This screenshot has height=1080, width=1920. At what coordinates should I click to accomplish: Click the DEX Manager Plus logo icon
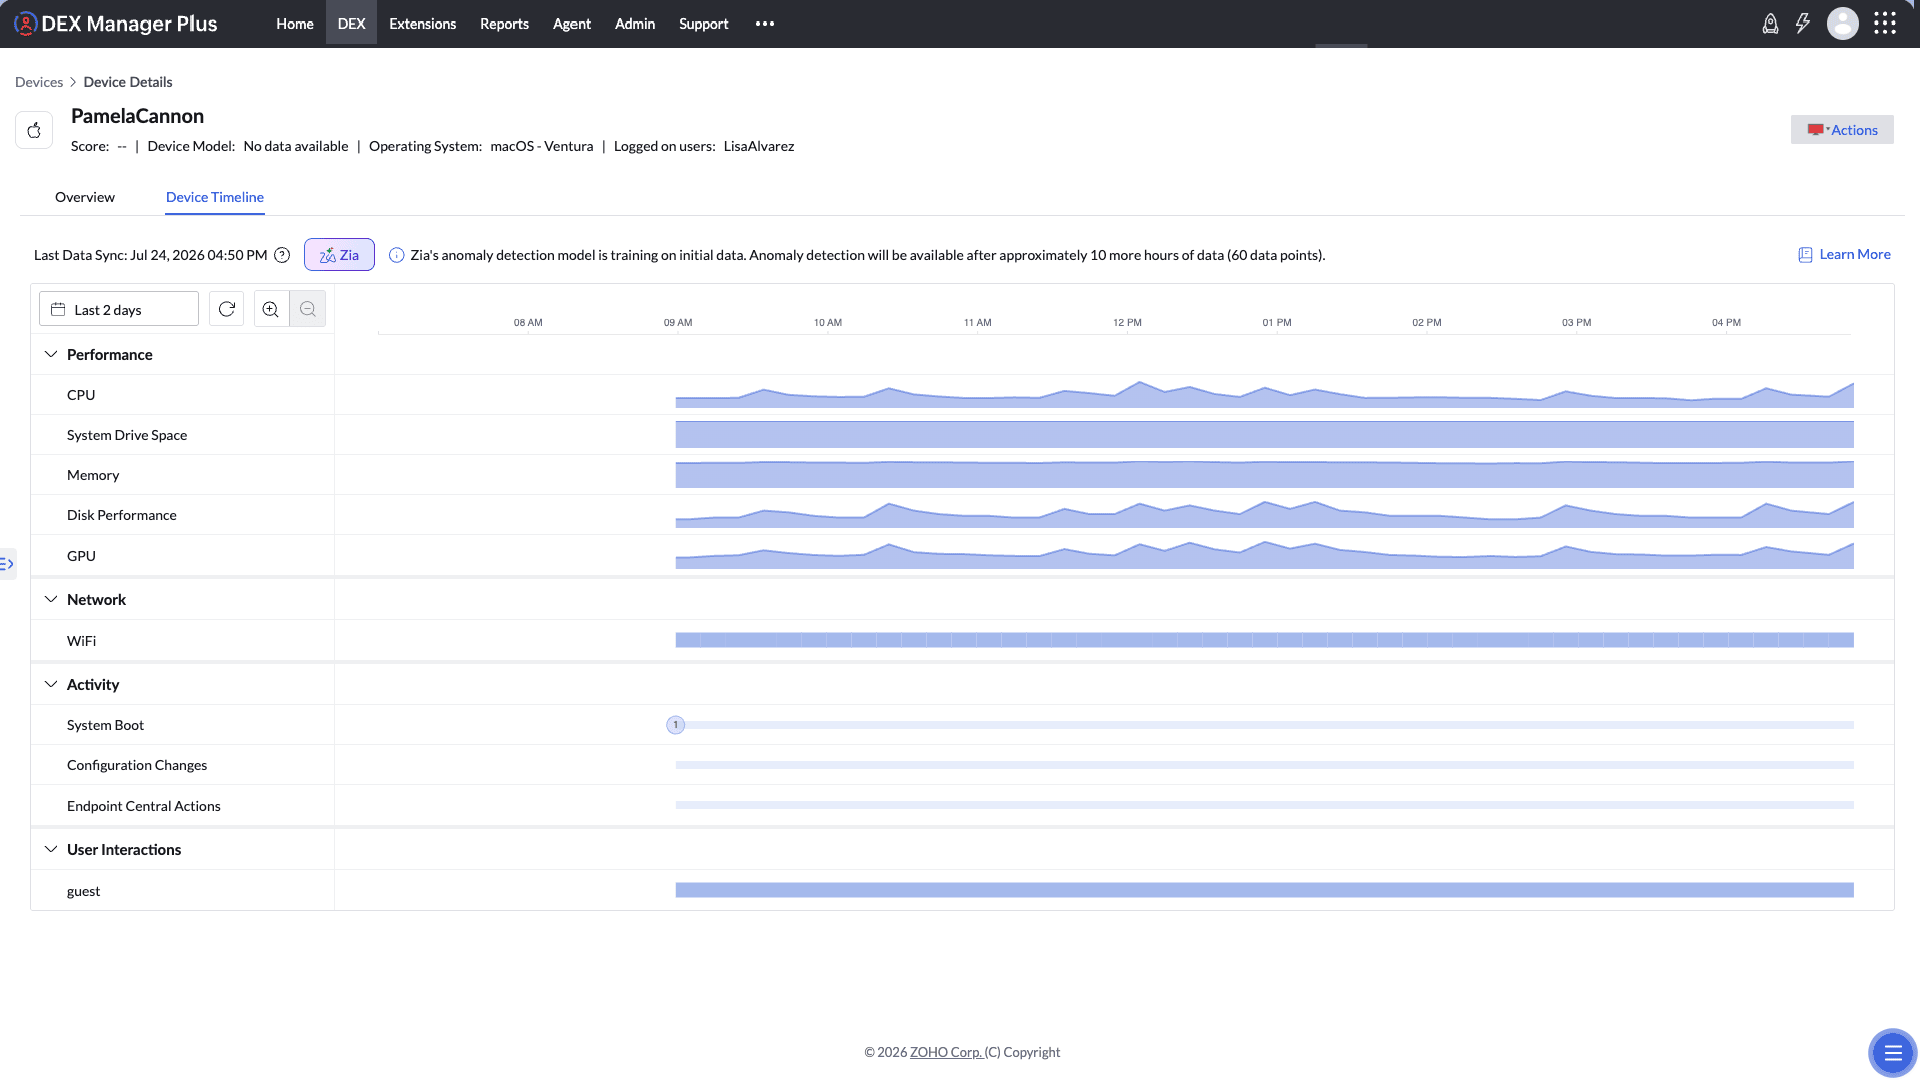click(x=26, y=24)
